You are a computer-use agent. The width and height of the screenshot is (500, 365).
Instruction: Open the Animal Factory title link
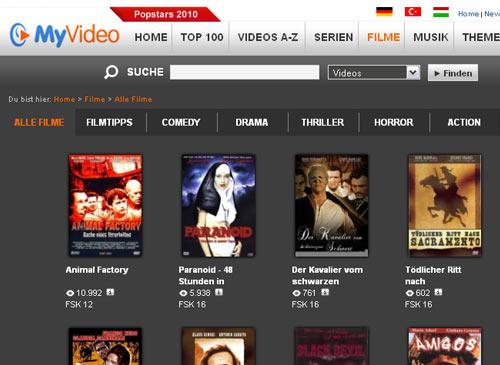[x=97, y=270]
